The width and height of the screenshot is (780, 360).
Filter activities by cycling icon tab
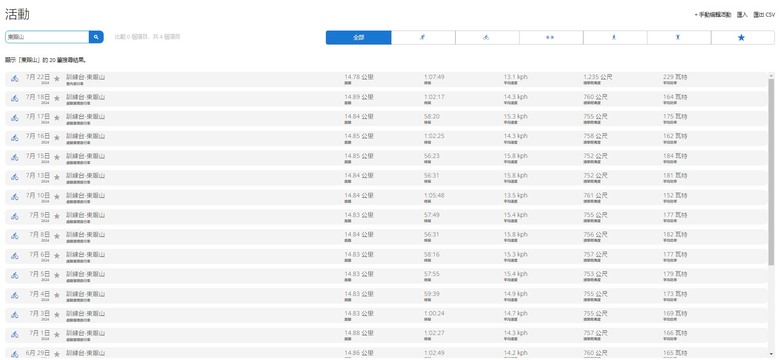(487, 38)
